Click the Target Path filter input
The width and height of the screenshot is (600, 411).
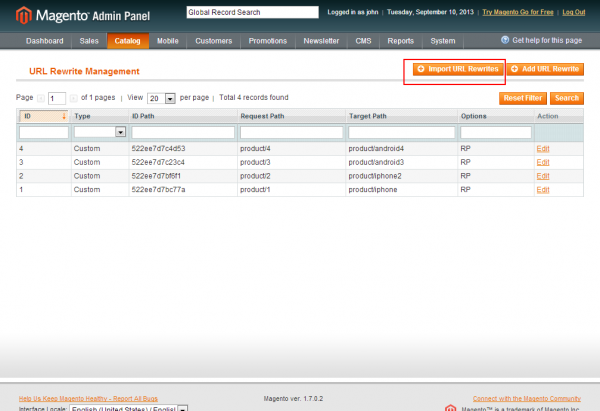401,132
